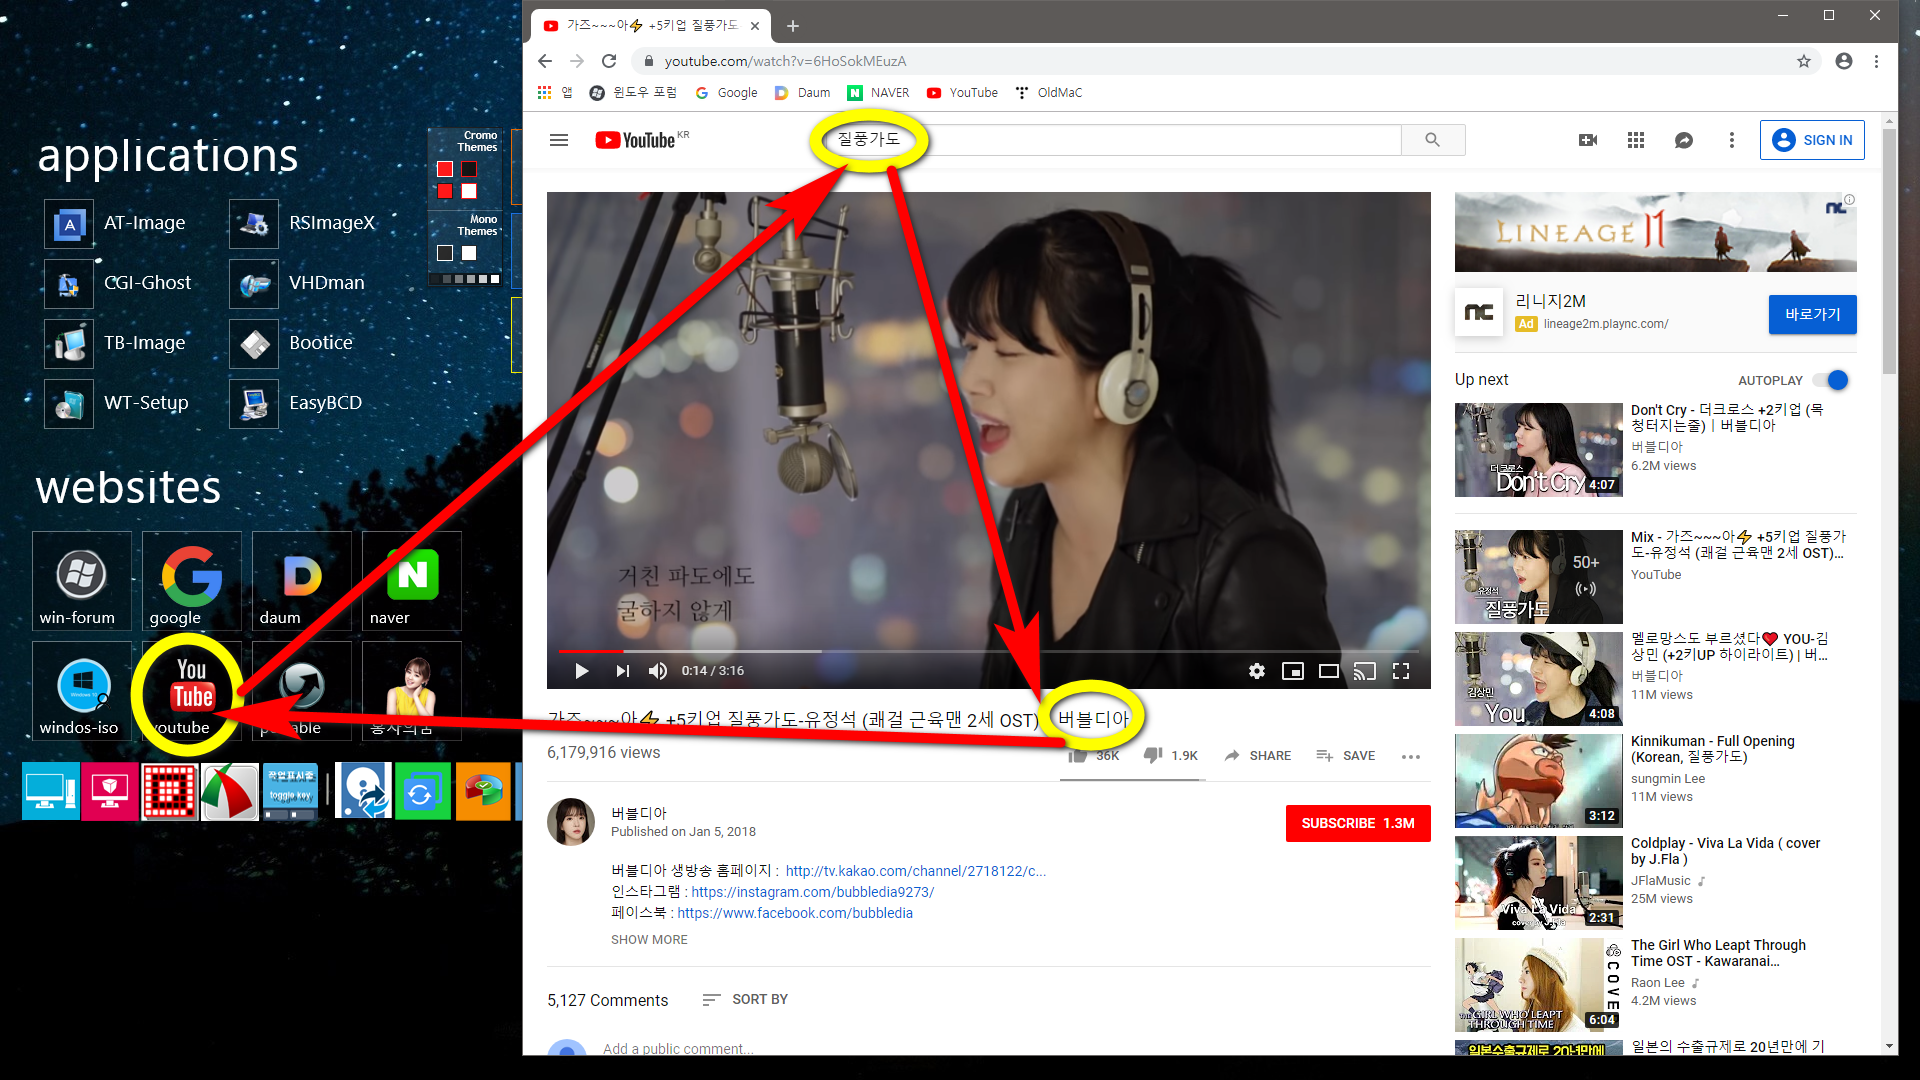Open the google website tile on desktop
Viewport: 1920px width, 1080px height.
point(191,581)
